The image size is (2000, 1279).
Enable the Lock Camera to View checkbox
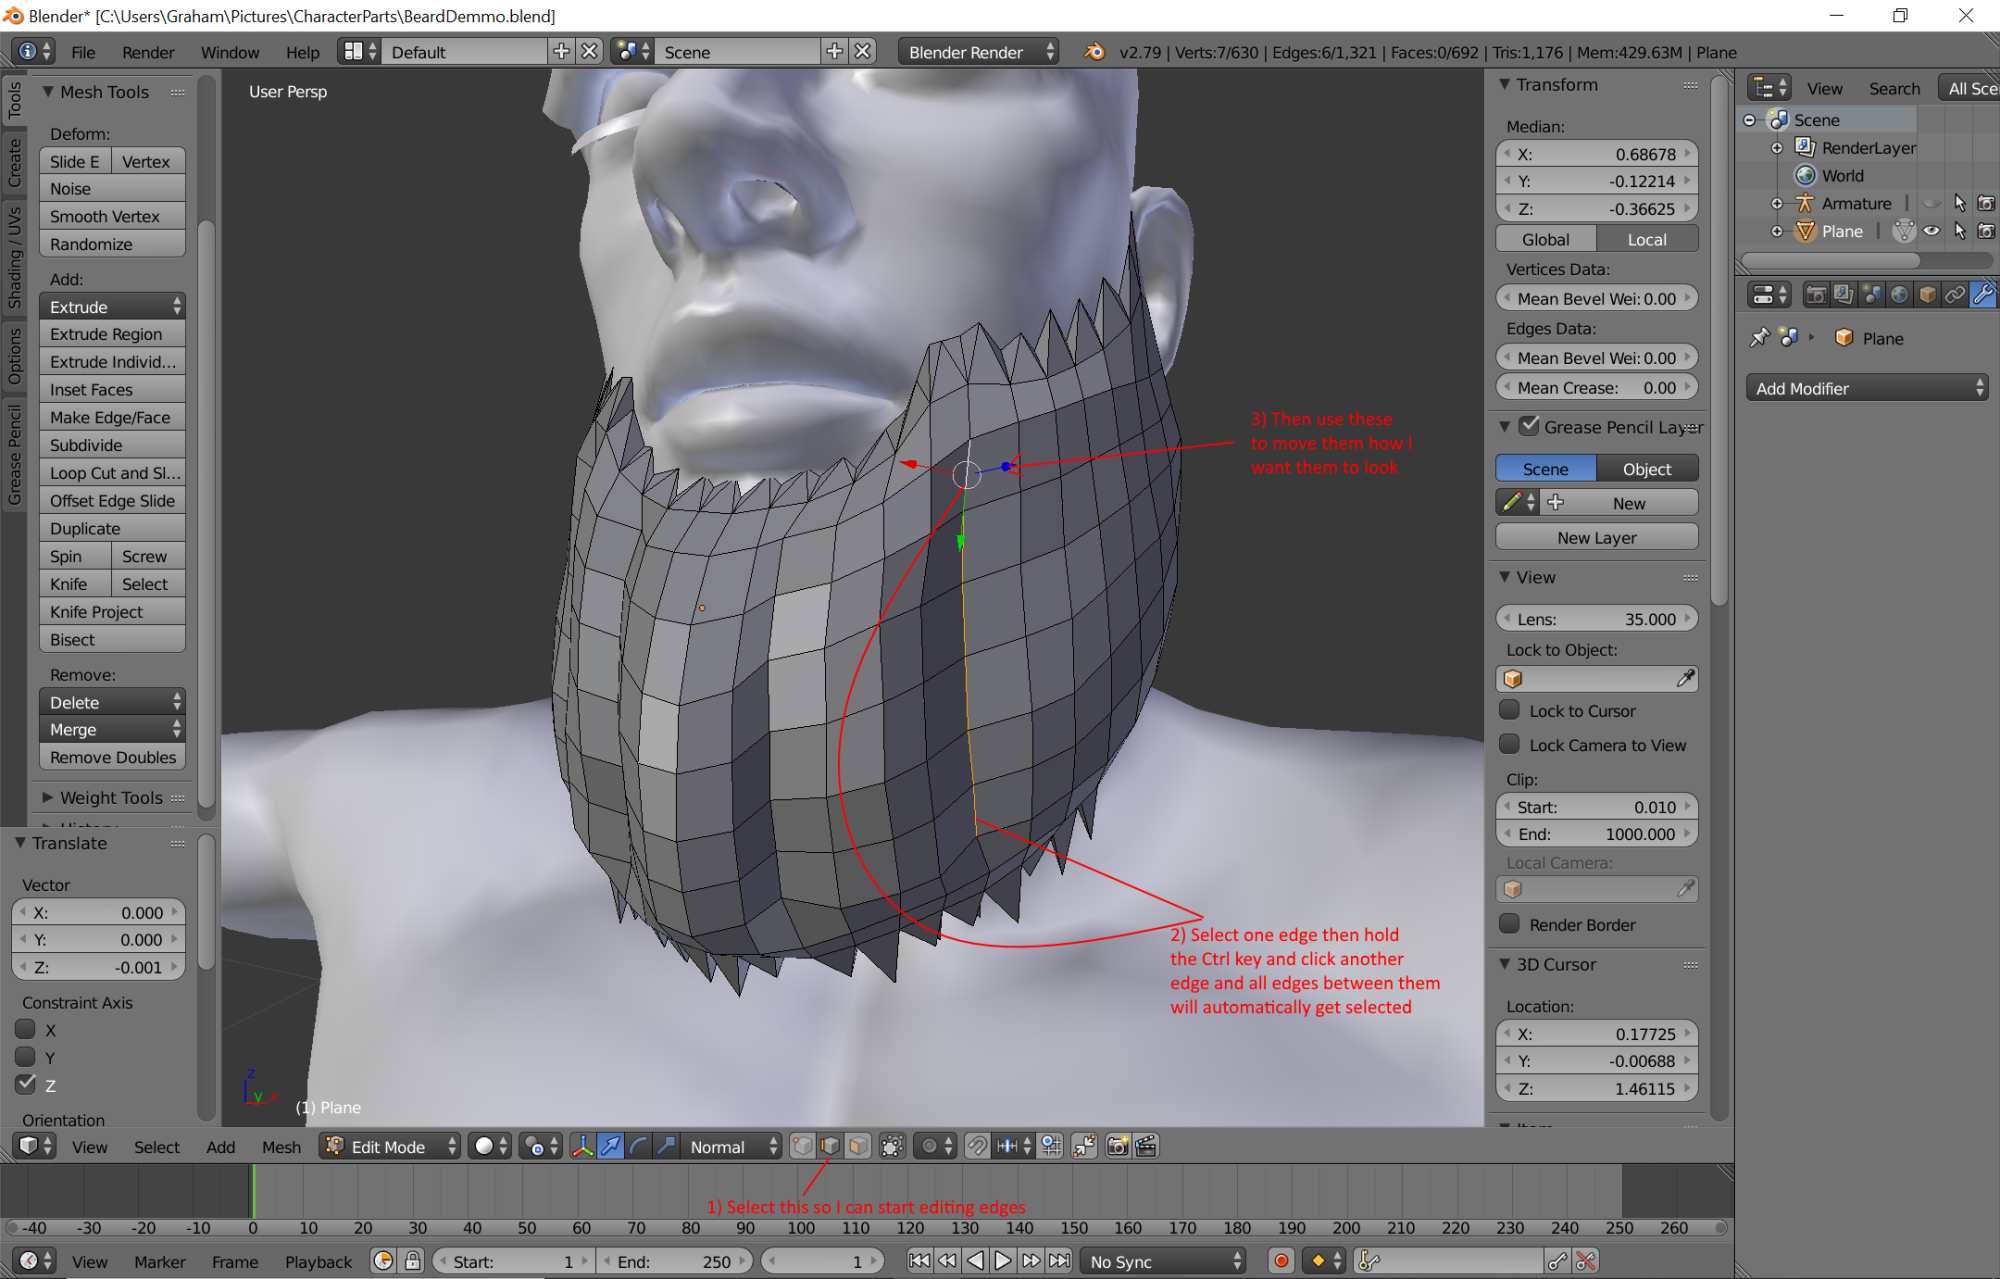[1510, 744]
